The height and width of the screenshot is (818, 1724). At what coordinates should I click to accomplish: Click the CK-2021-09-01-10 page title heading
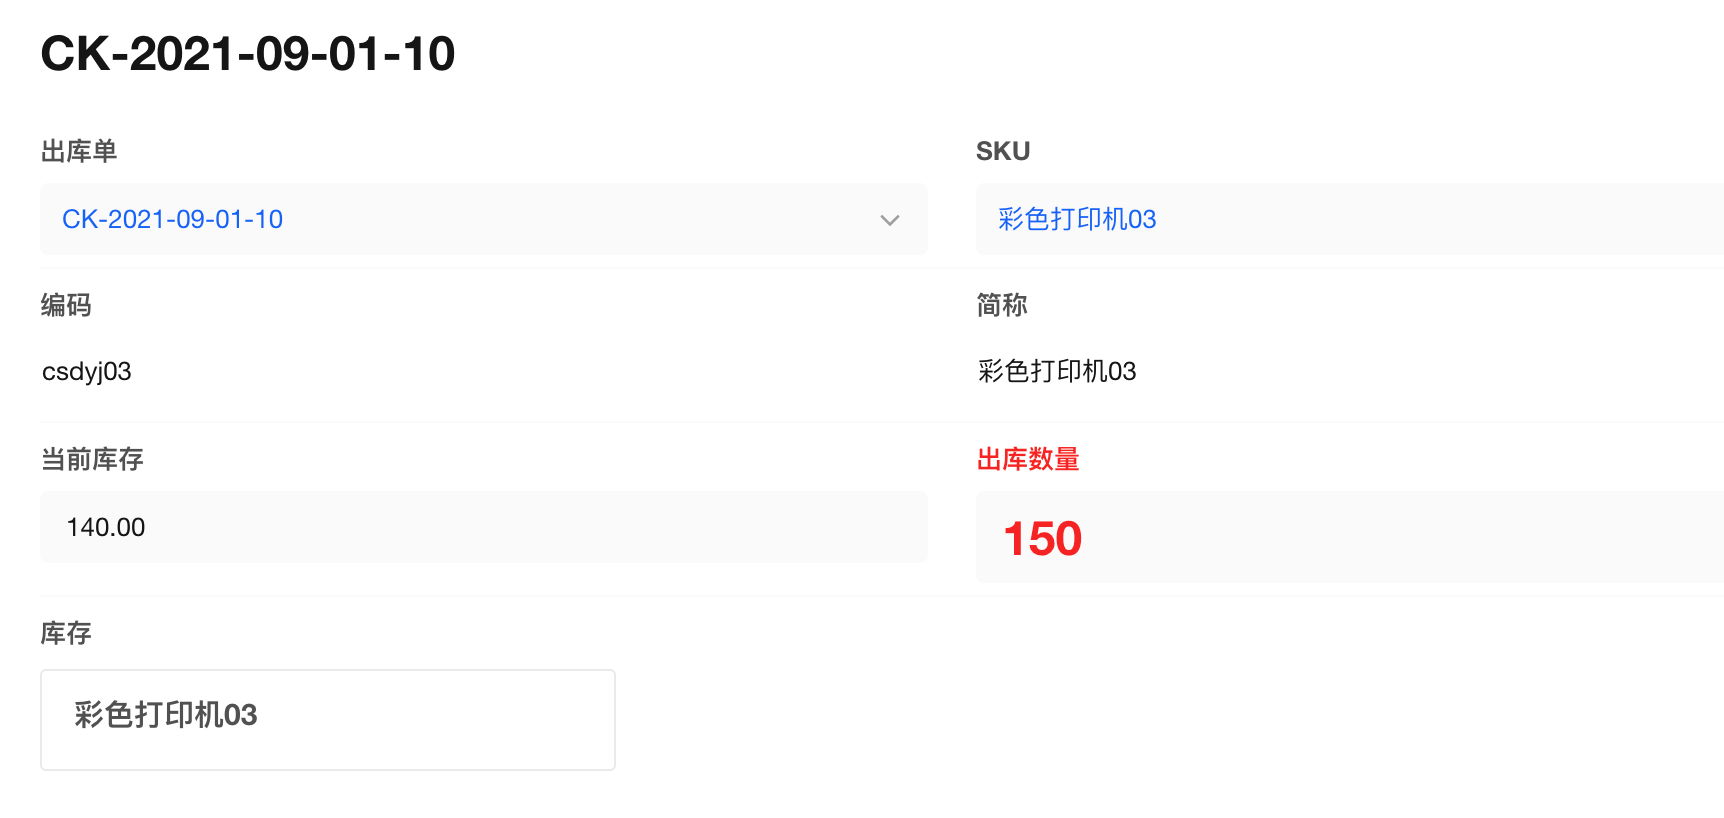pos(248,54)
